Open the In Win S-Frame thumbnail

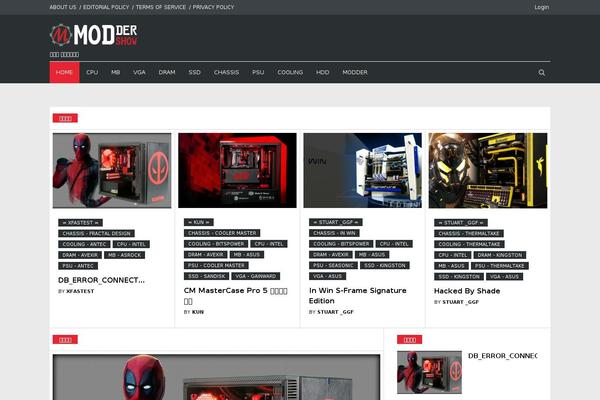tap(362, 170)
